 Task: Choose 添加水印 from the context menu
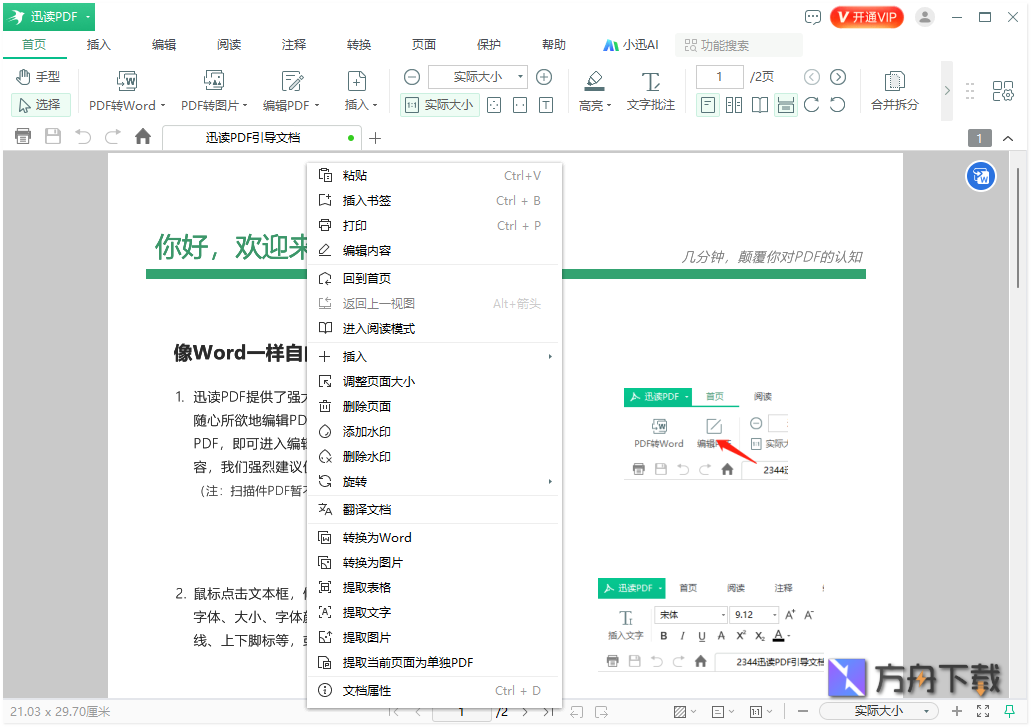pyautogui.click(x=434, y=431)
